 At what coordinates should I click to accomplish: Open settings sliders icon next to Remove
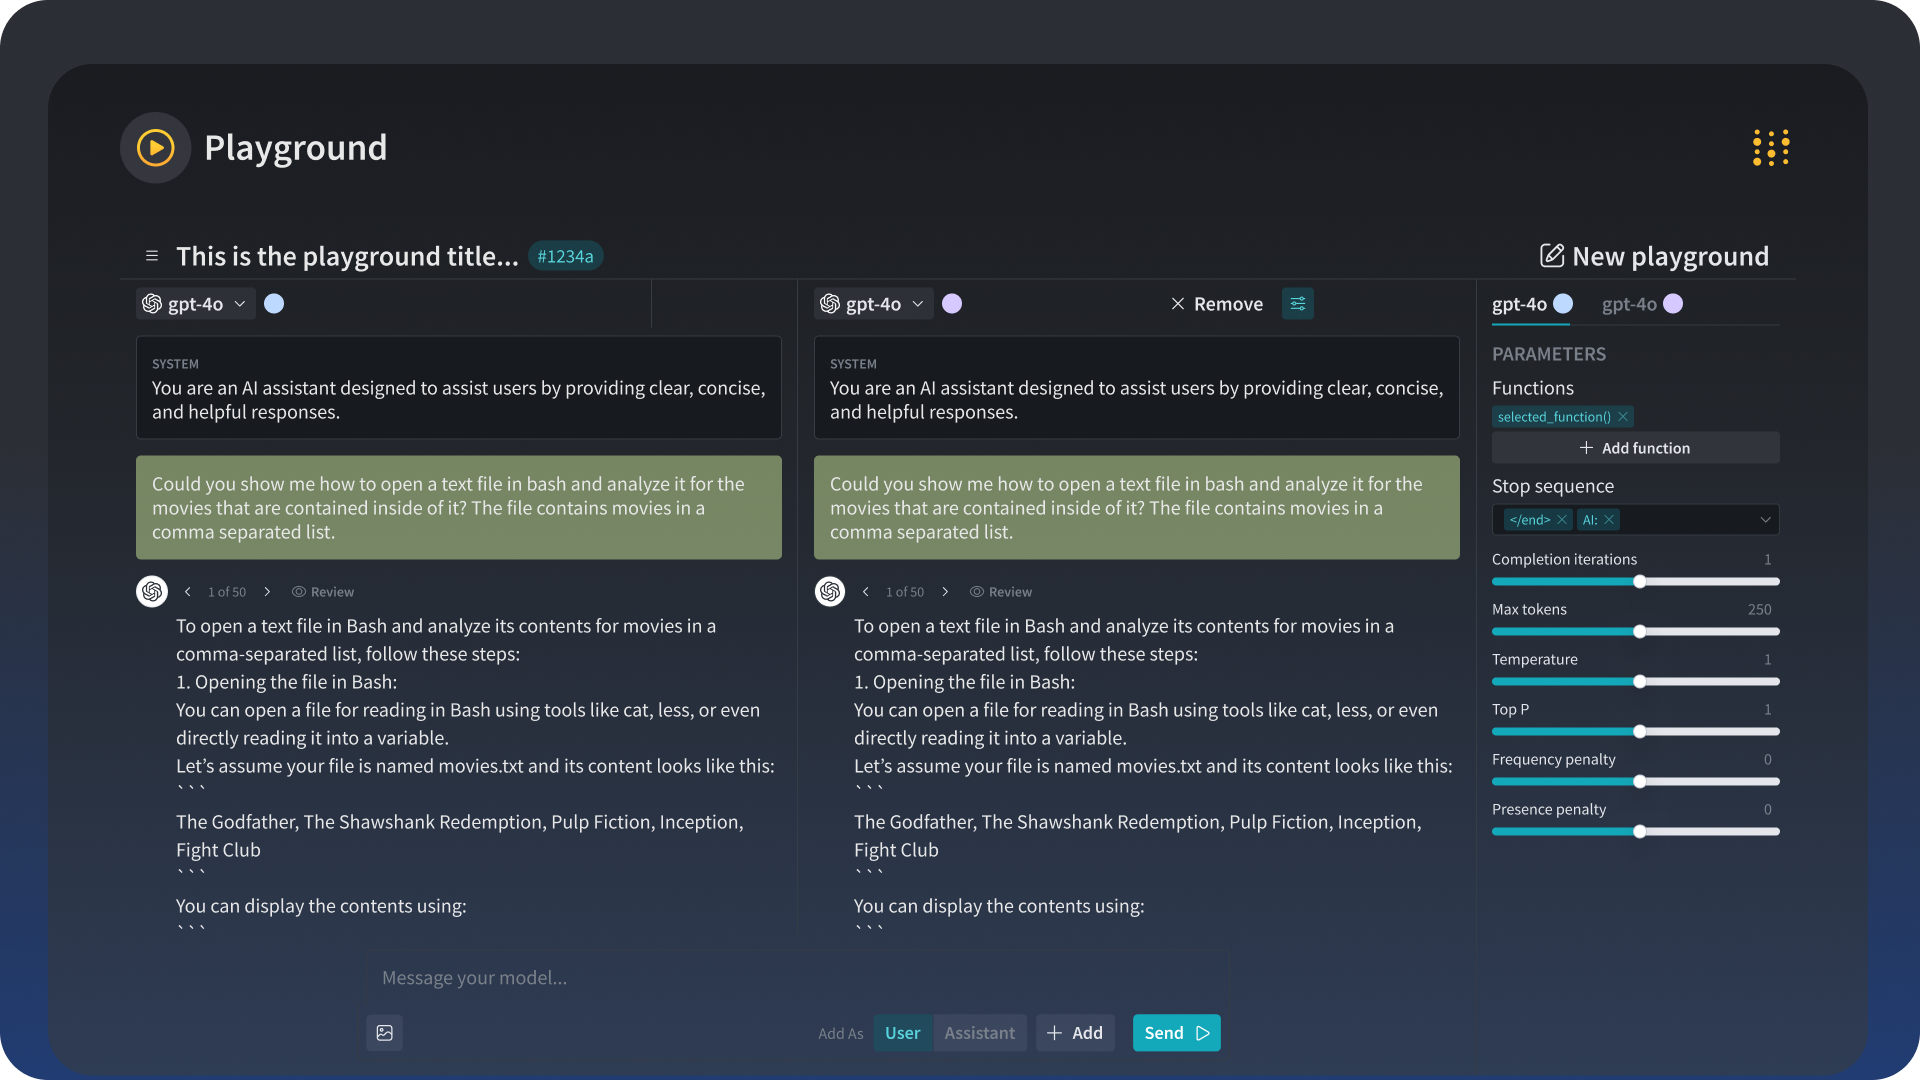1297,304
